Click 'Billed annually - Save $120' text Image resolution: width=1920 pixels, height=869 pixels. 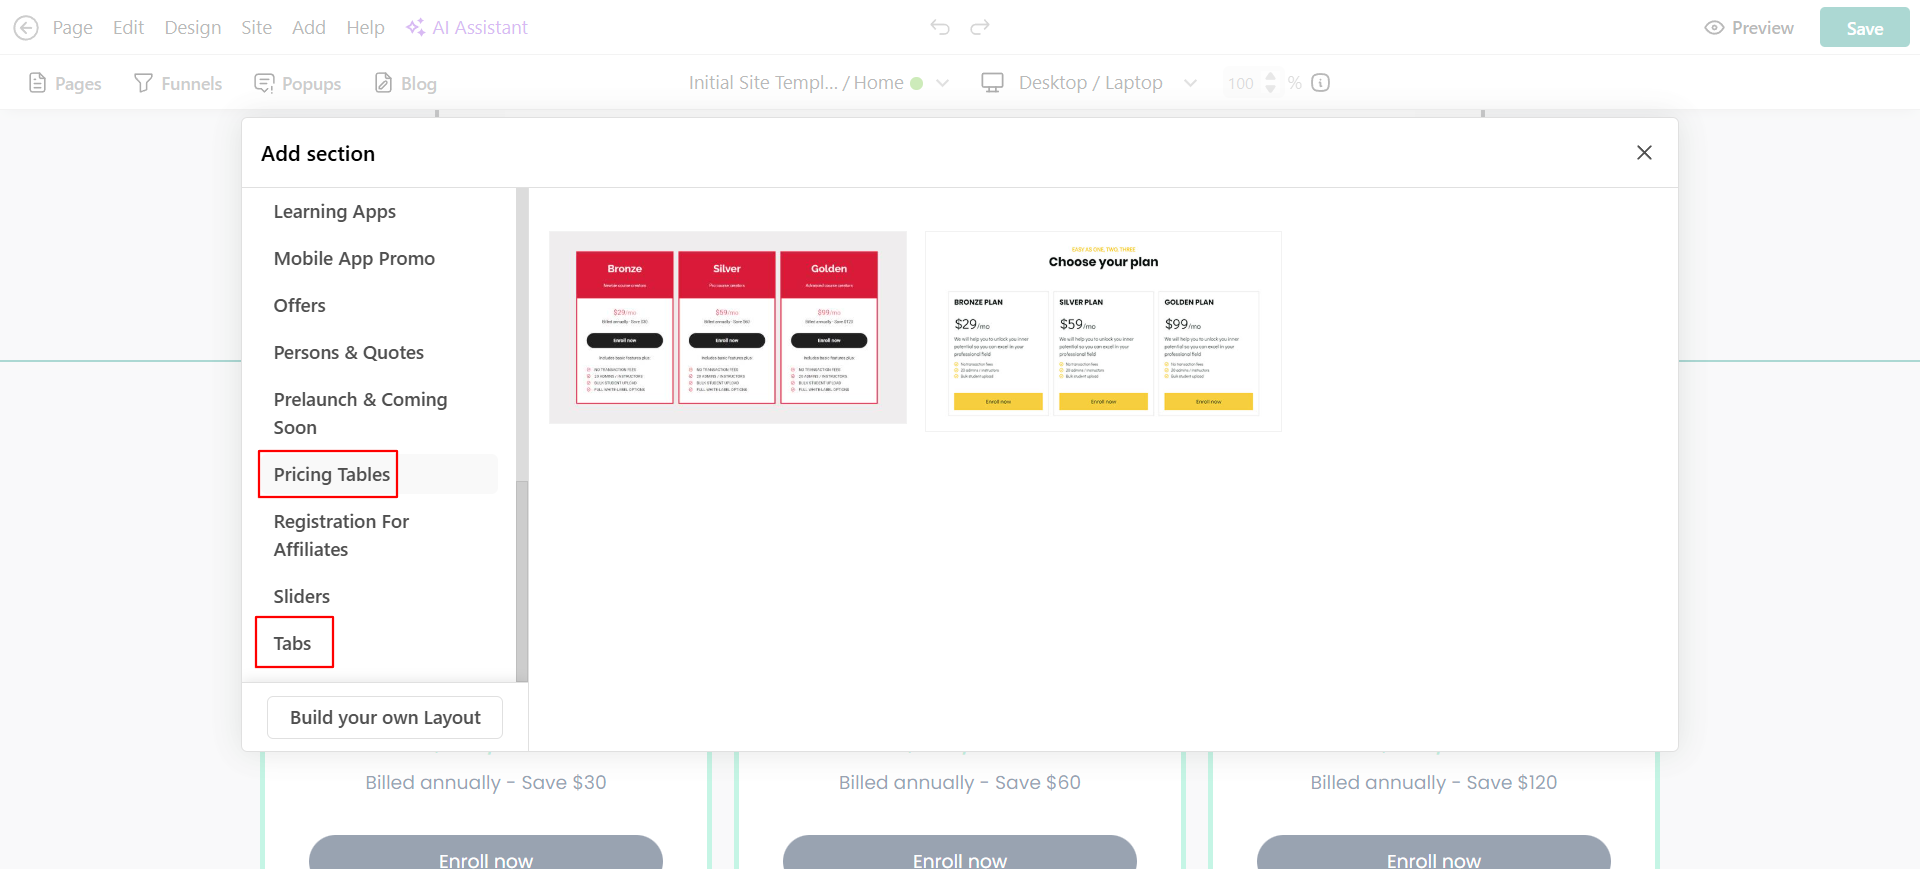pos(1434,783)
